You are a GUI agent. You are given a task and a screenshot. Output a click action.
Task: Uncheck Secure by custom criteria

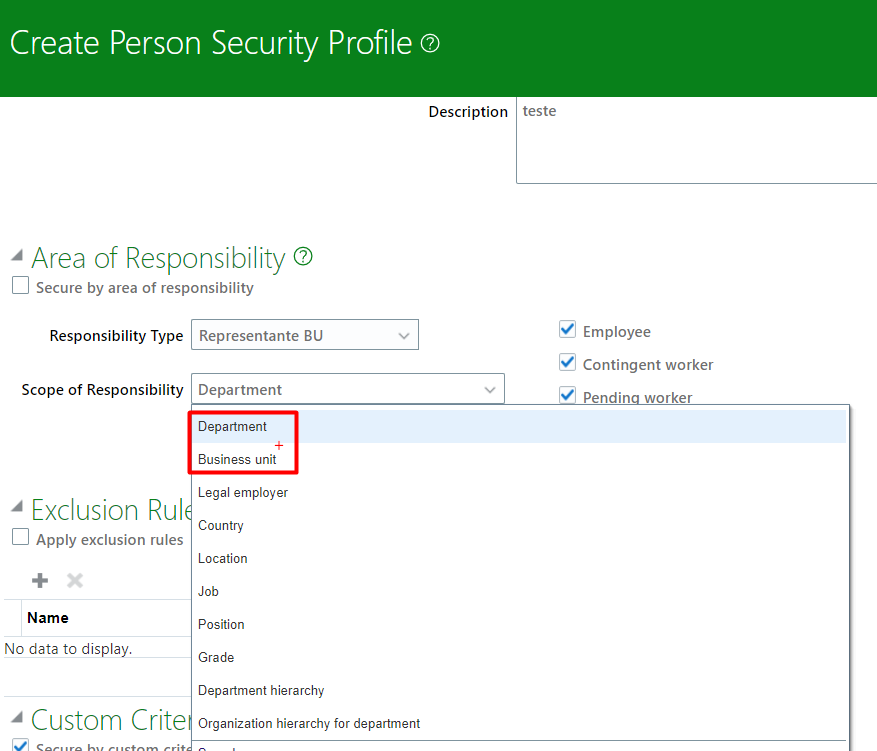[20, 745]
